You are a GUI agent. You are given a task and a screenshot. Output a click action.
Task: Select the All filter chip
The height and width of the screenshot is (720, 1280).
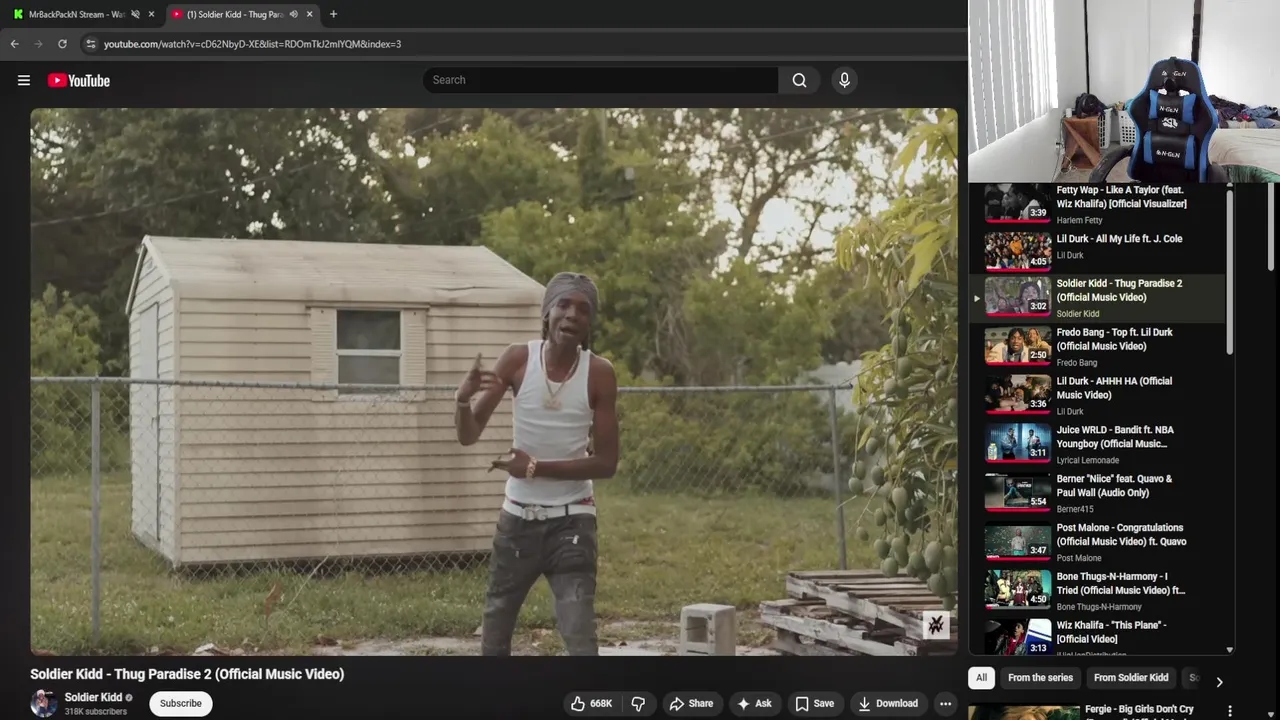point(981,678)
